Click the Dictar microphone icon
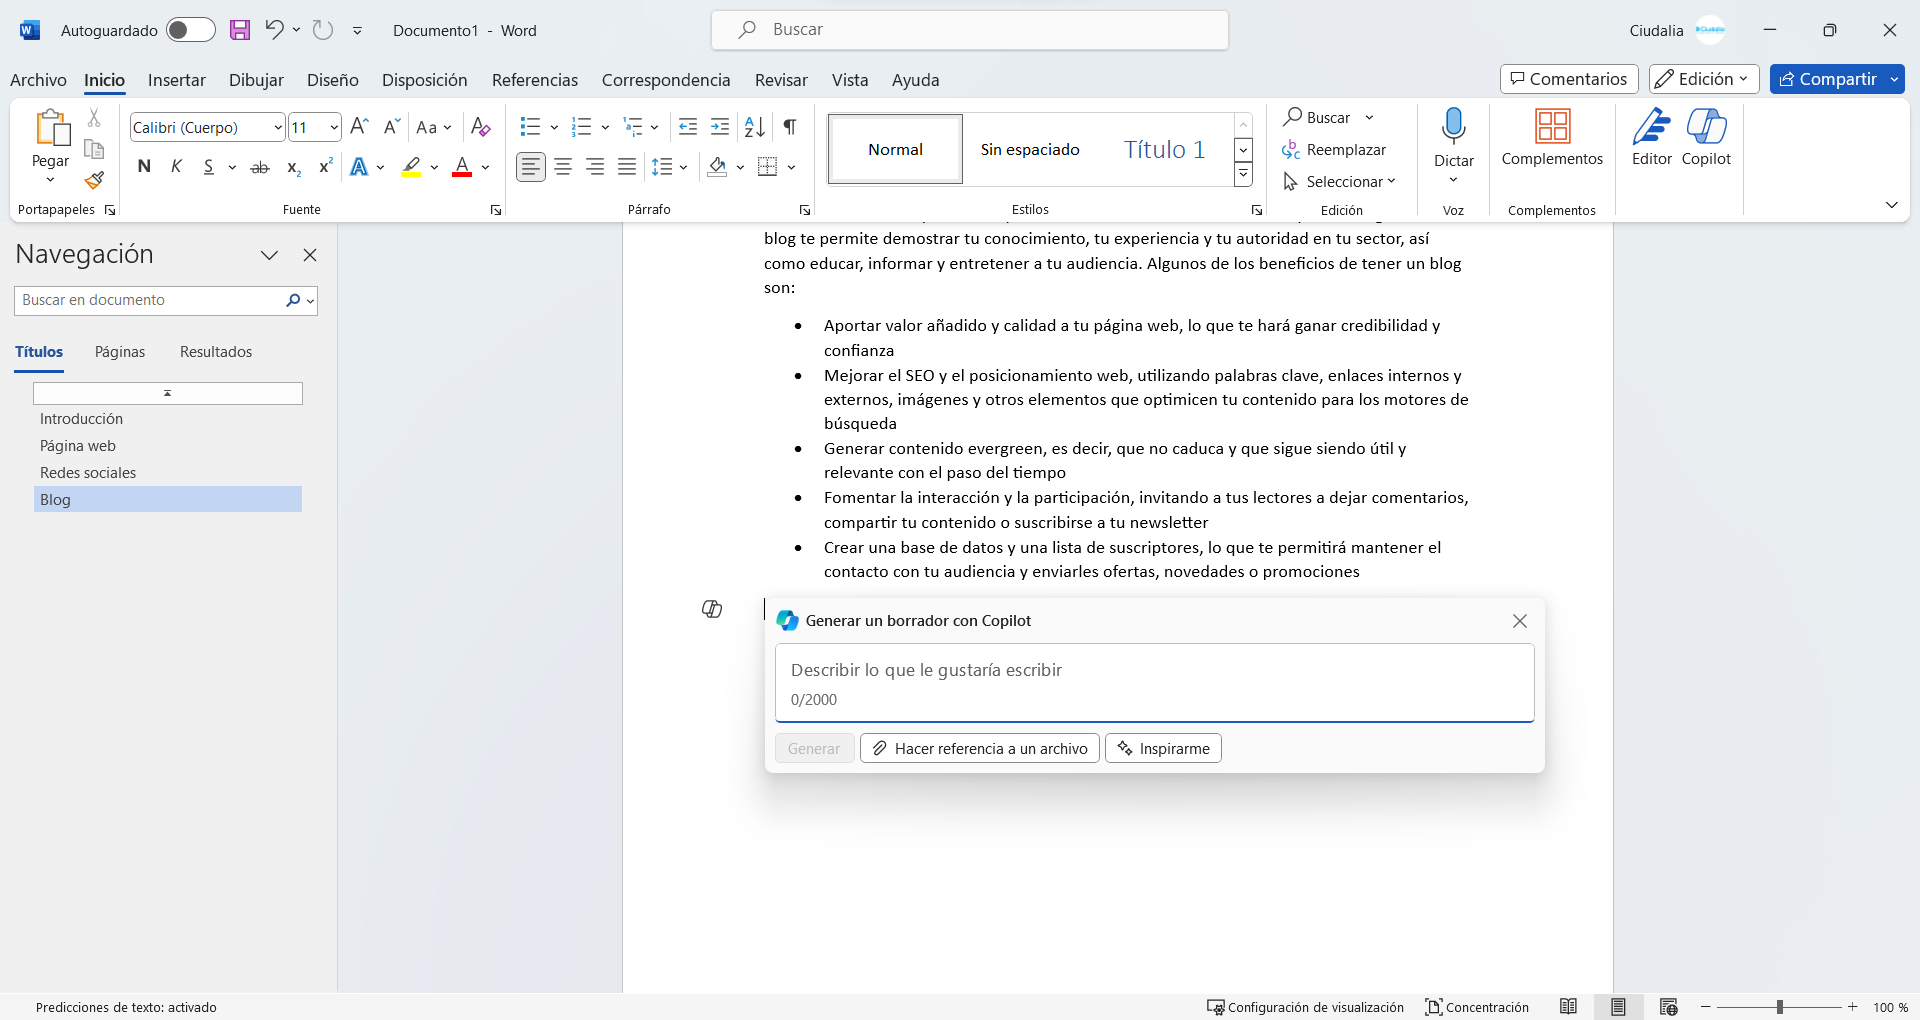 tap(1453, 127)
